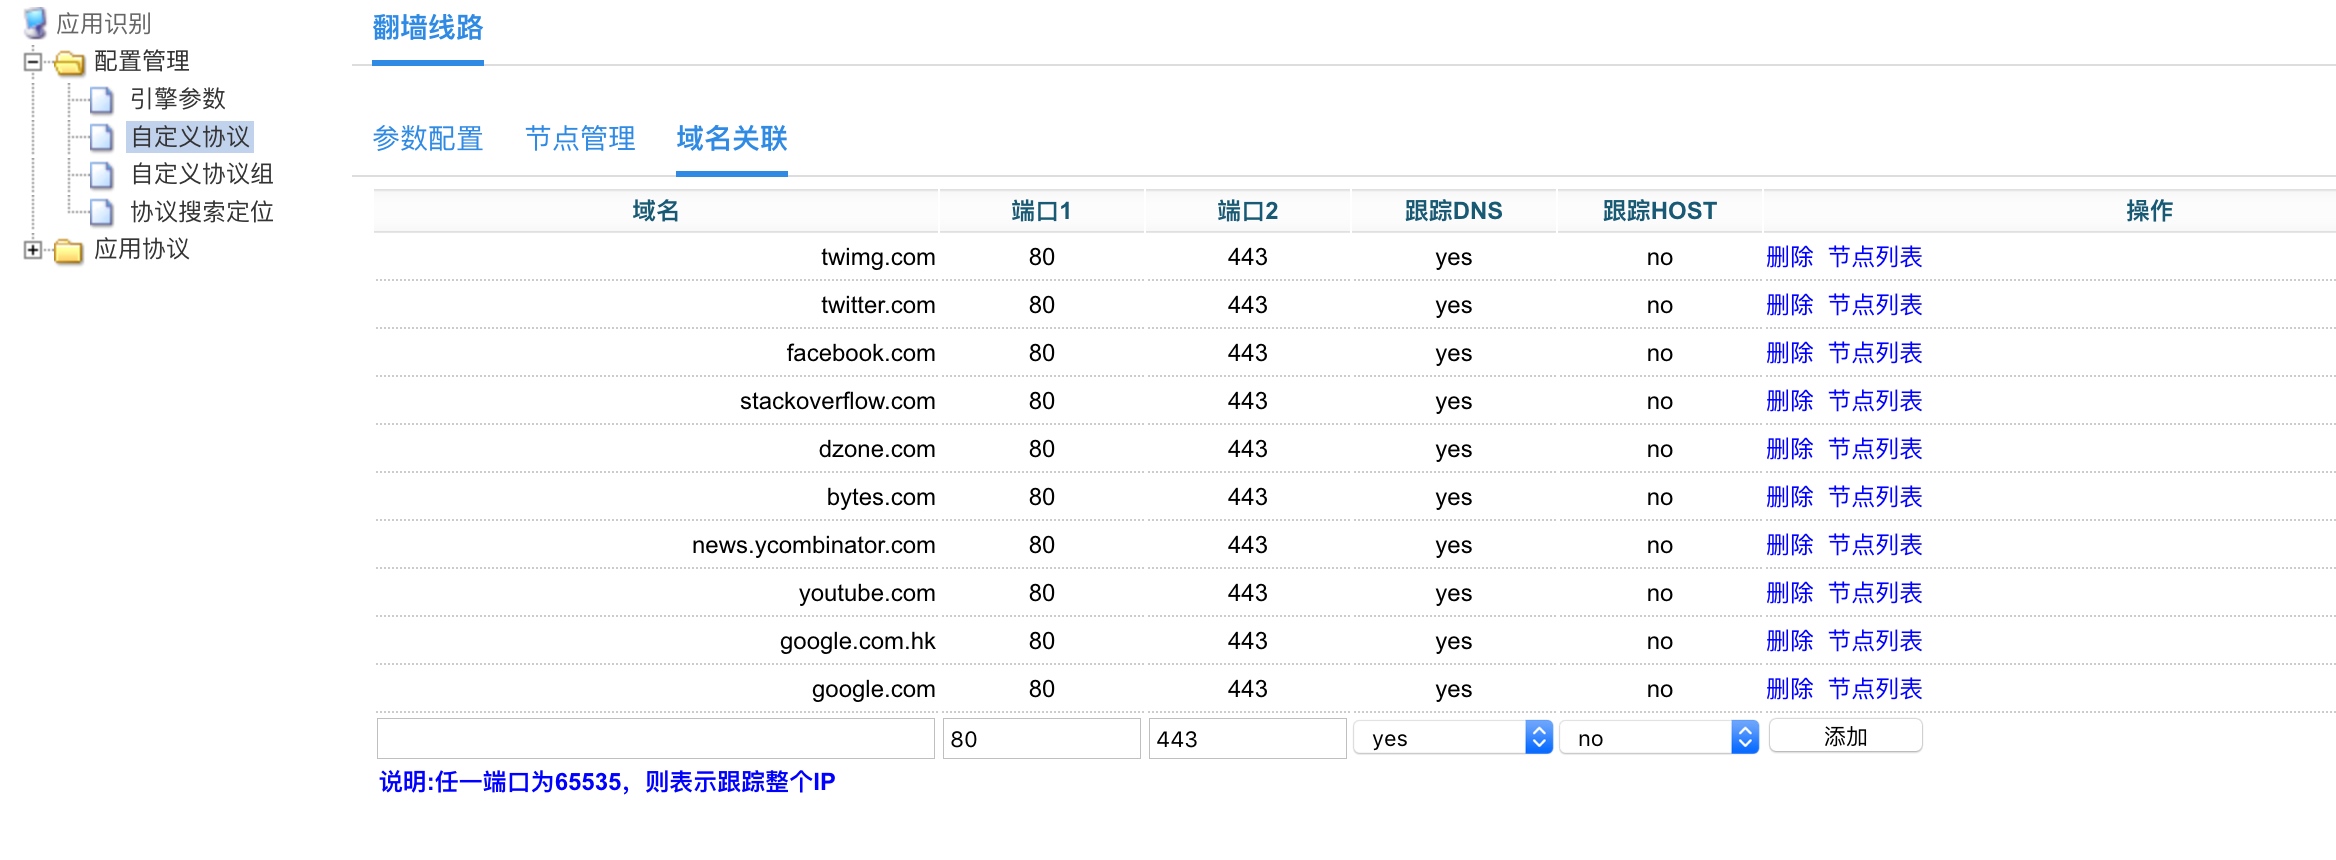The width and height of the screenshot is (2336, 860).
Task: Delete the youtube.com entry
Action: tap(1790, 593)
